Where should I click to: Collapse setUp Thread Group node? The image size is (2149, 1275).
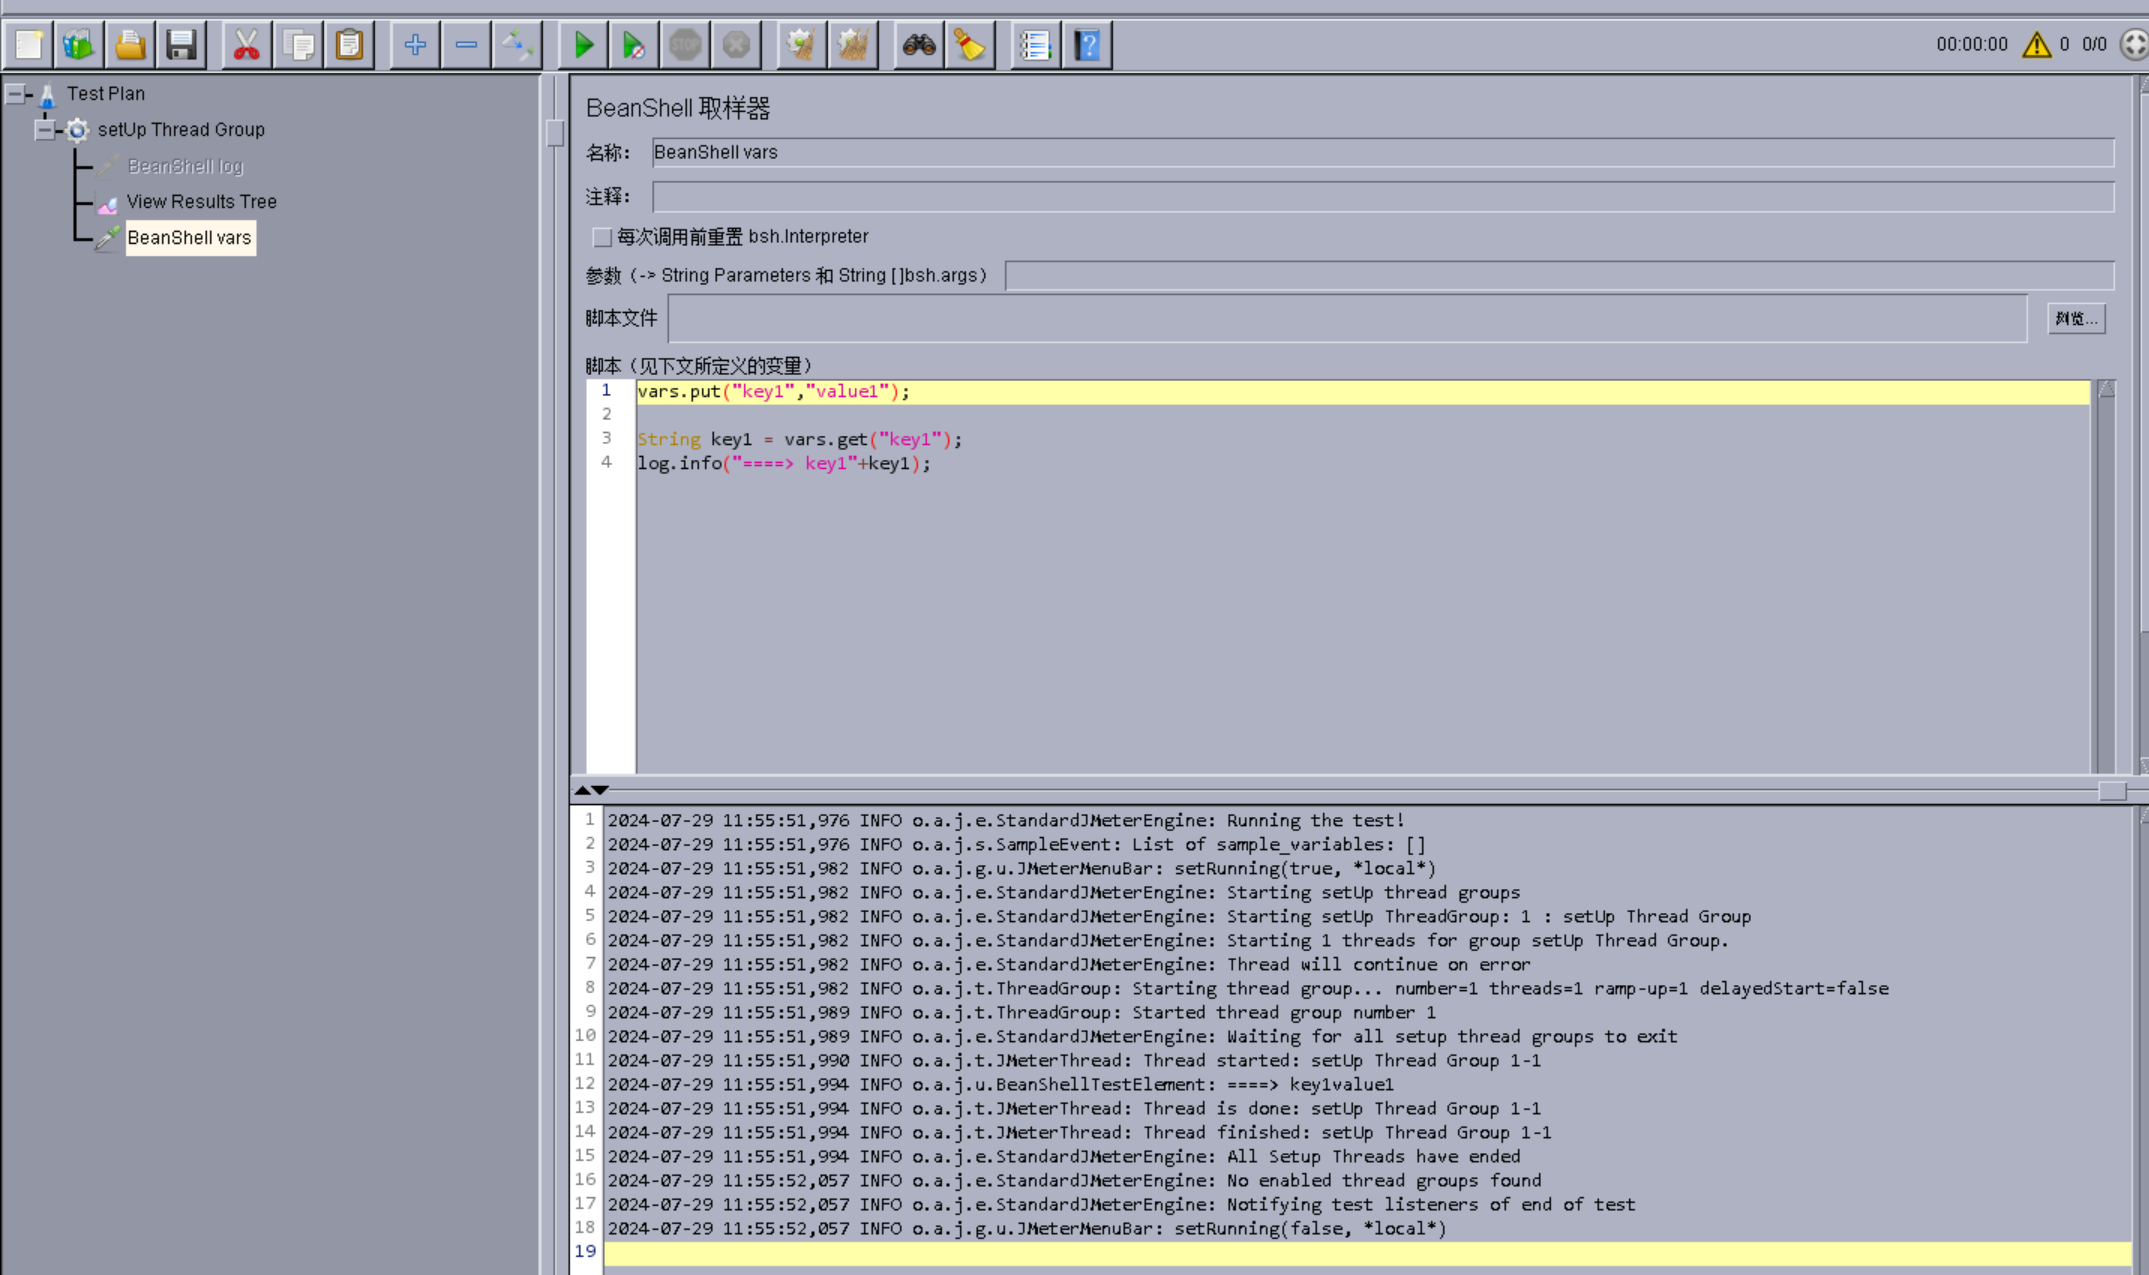click(44, 130)
